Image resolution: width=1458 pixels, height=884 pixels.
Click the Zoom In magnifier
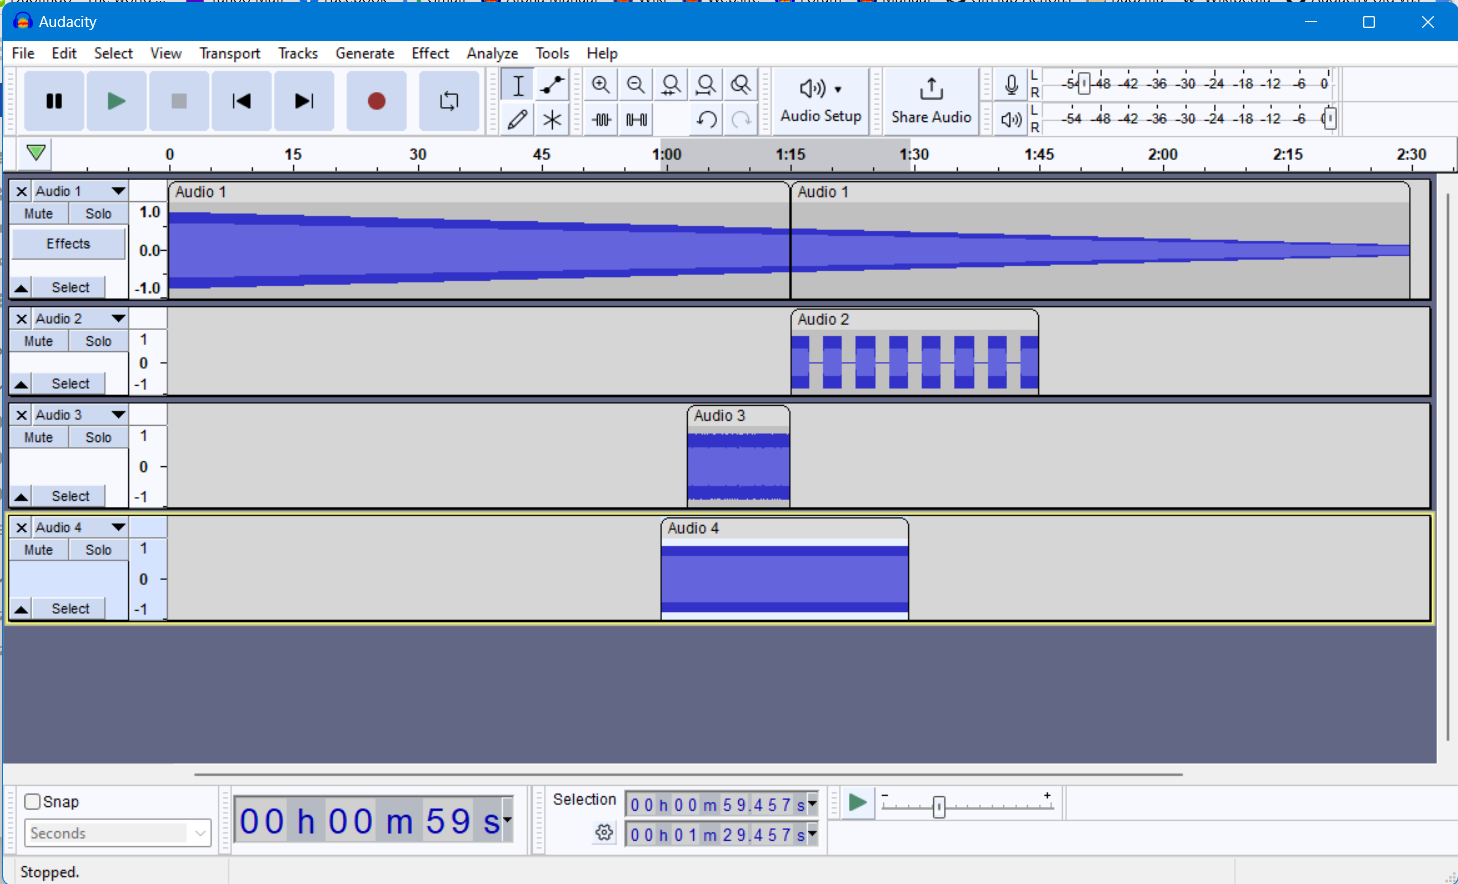pos(601,86)
